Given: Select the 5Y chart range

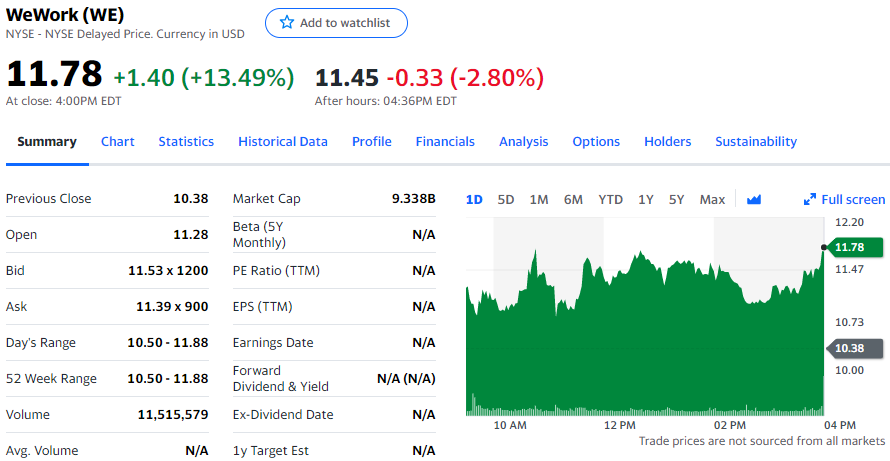Looking at the screenshot, I should coord(676,199).
